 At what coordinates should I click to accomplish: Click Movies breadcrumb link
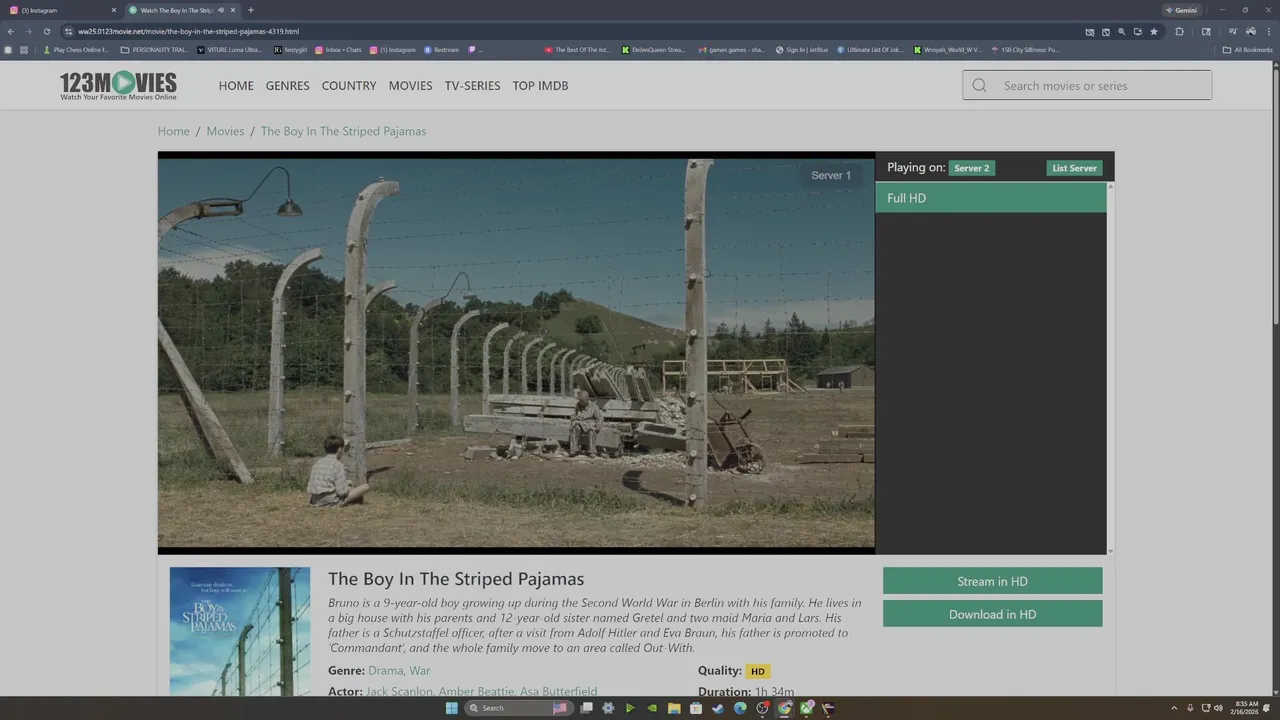[x=225, y=131]
